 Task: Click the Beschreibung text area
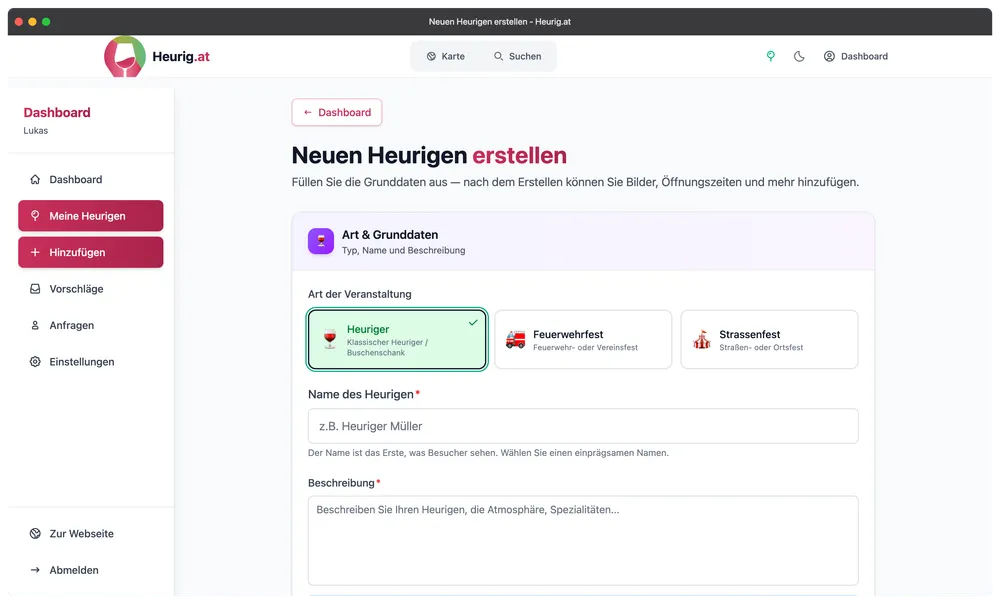[583, 541]
